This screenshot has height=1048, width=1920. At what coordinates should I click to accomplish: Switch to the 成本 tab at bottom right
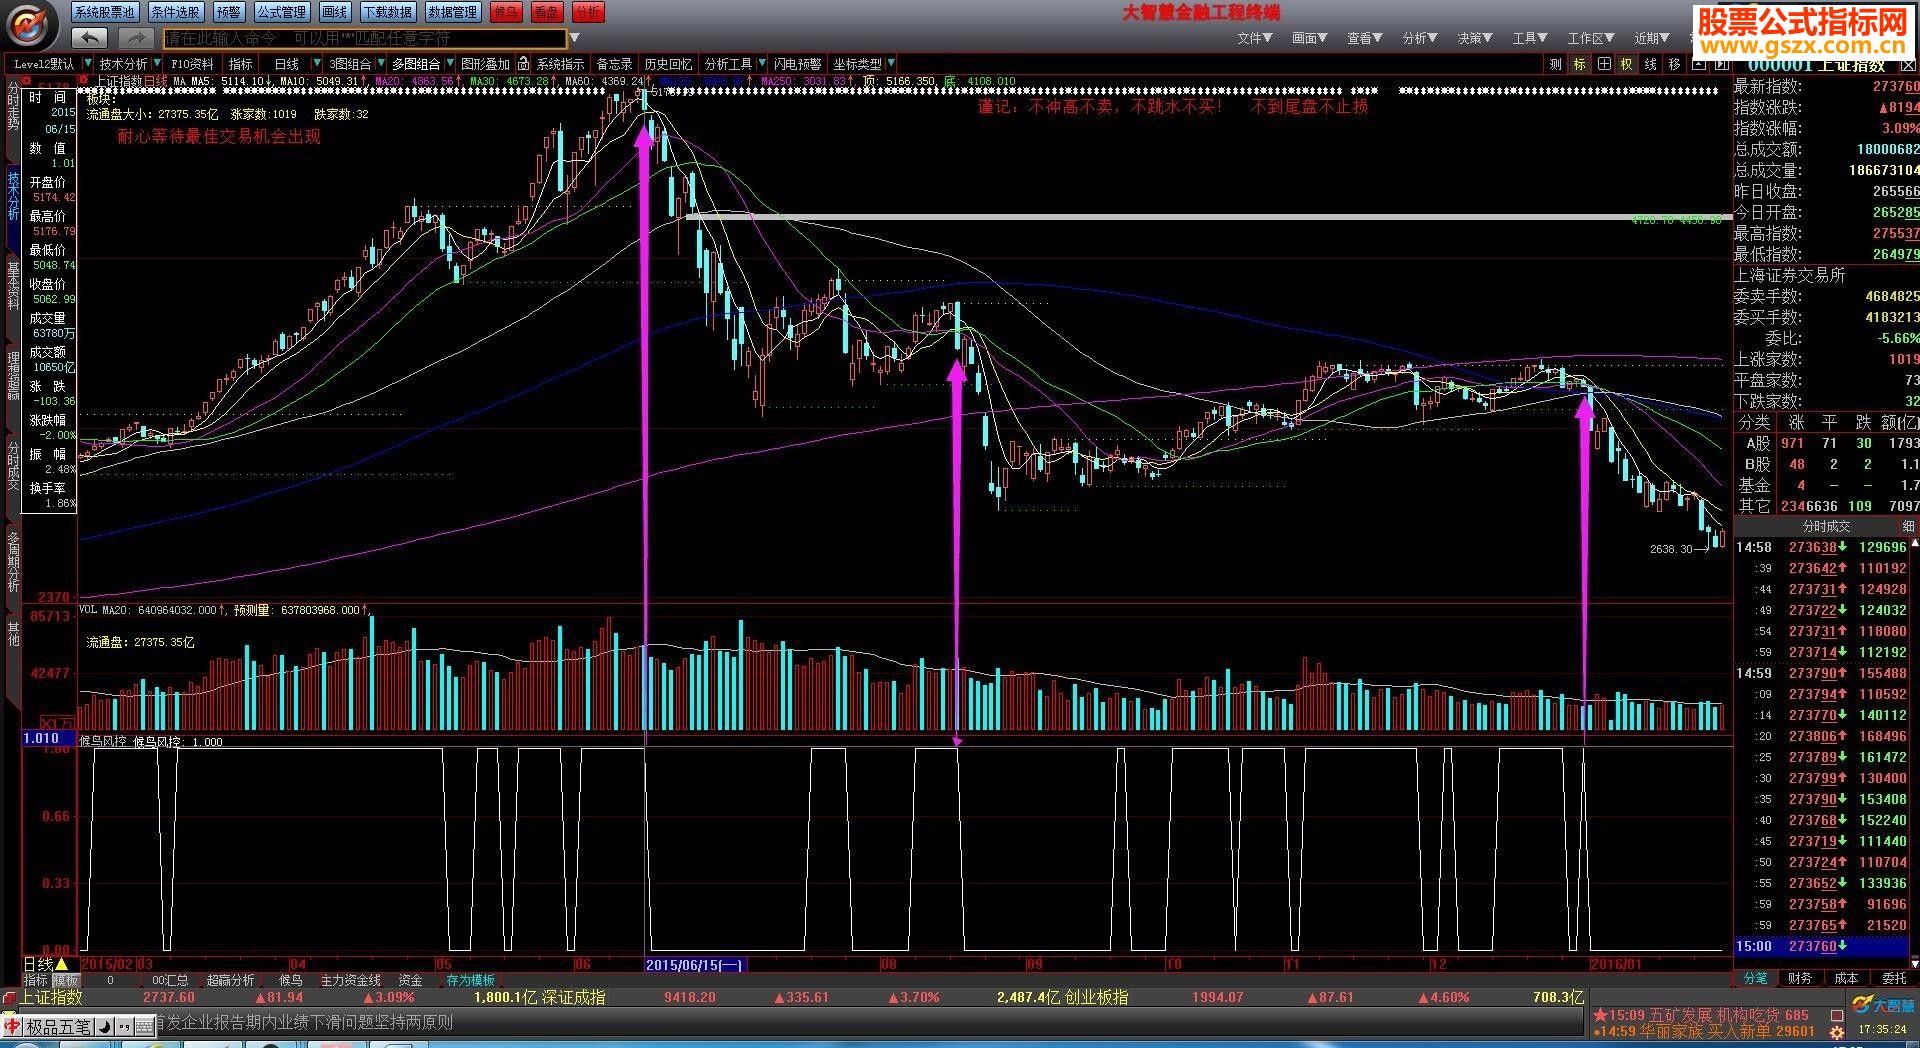pyautogui.click(x=1846, y=978)
